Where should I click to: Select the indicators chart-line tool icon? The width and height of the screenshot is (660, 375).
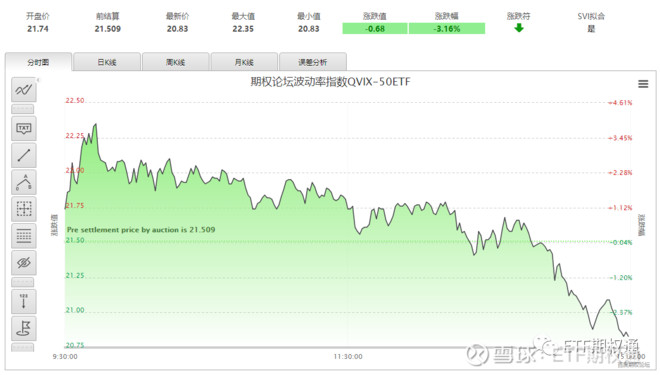tap(24, 90)
